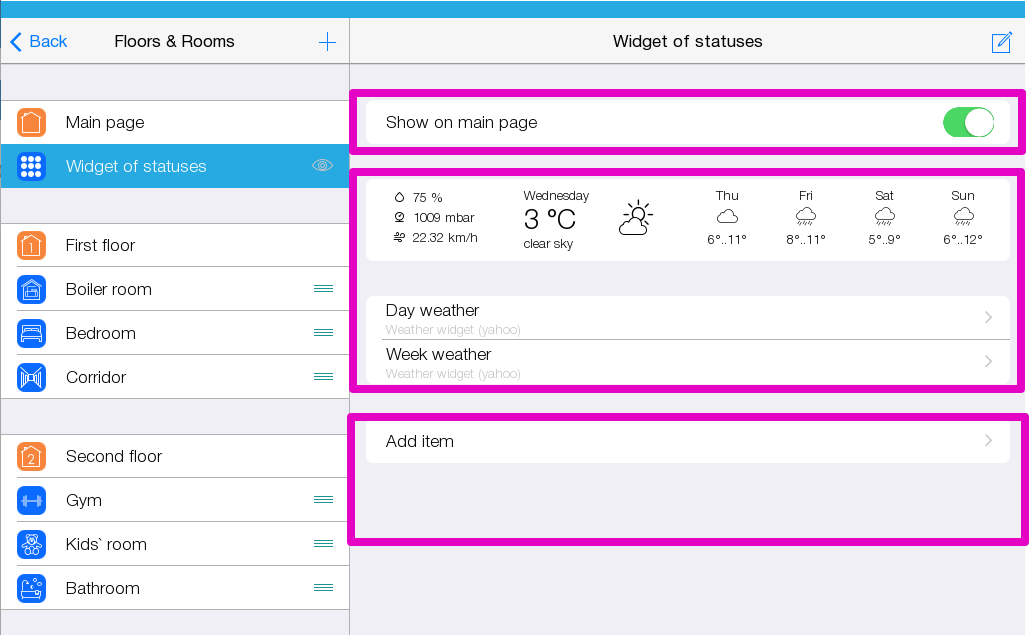Click the reorder handle next to Bathroom
The image size is (1034, 635).
pos(323,588)
